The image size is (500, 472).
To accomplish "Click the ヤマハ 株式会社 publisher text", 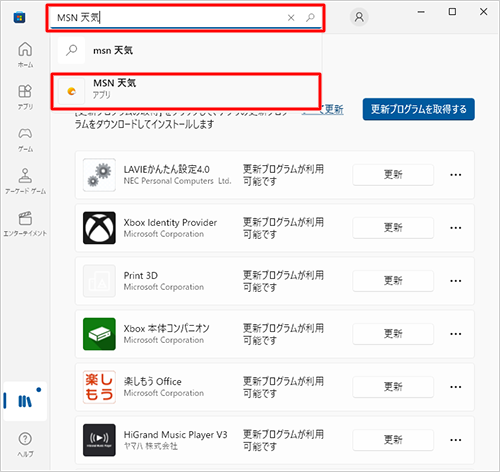I will pyautogui.click(x=151, y=446).
